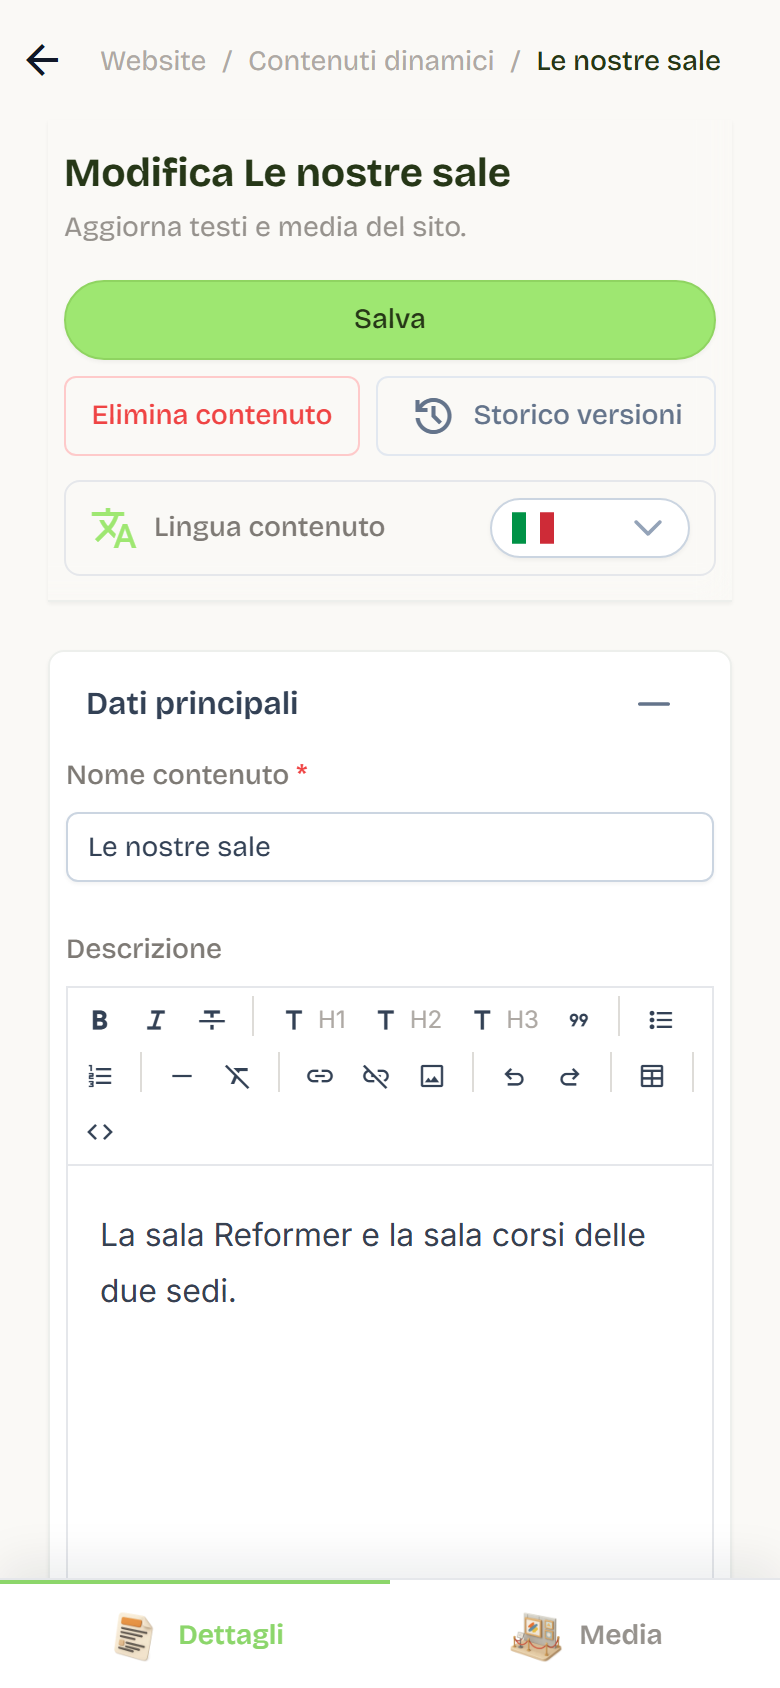
Task: Switch to the Dettagli tab
Action: (195, 1634)
